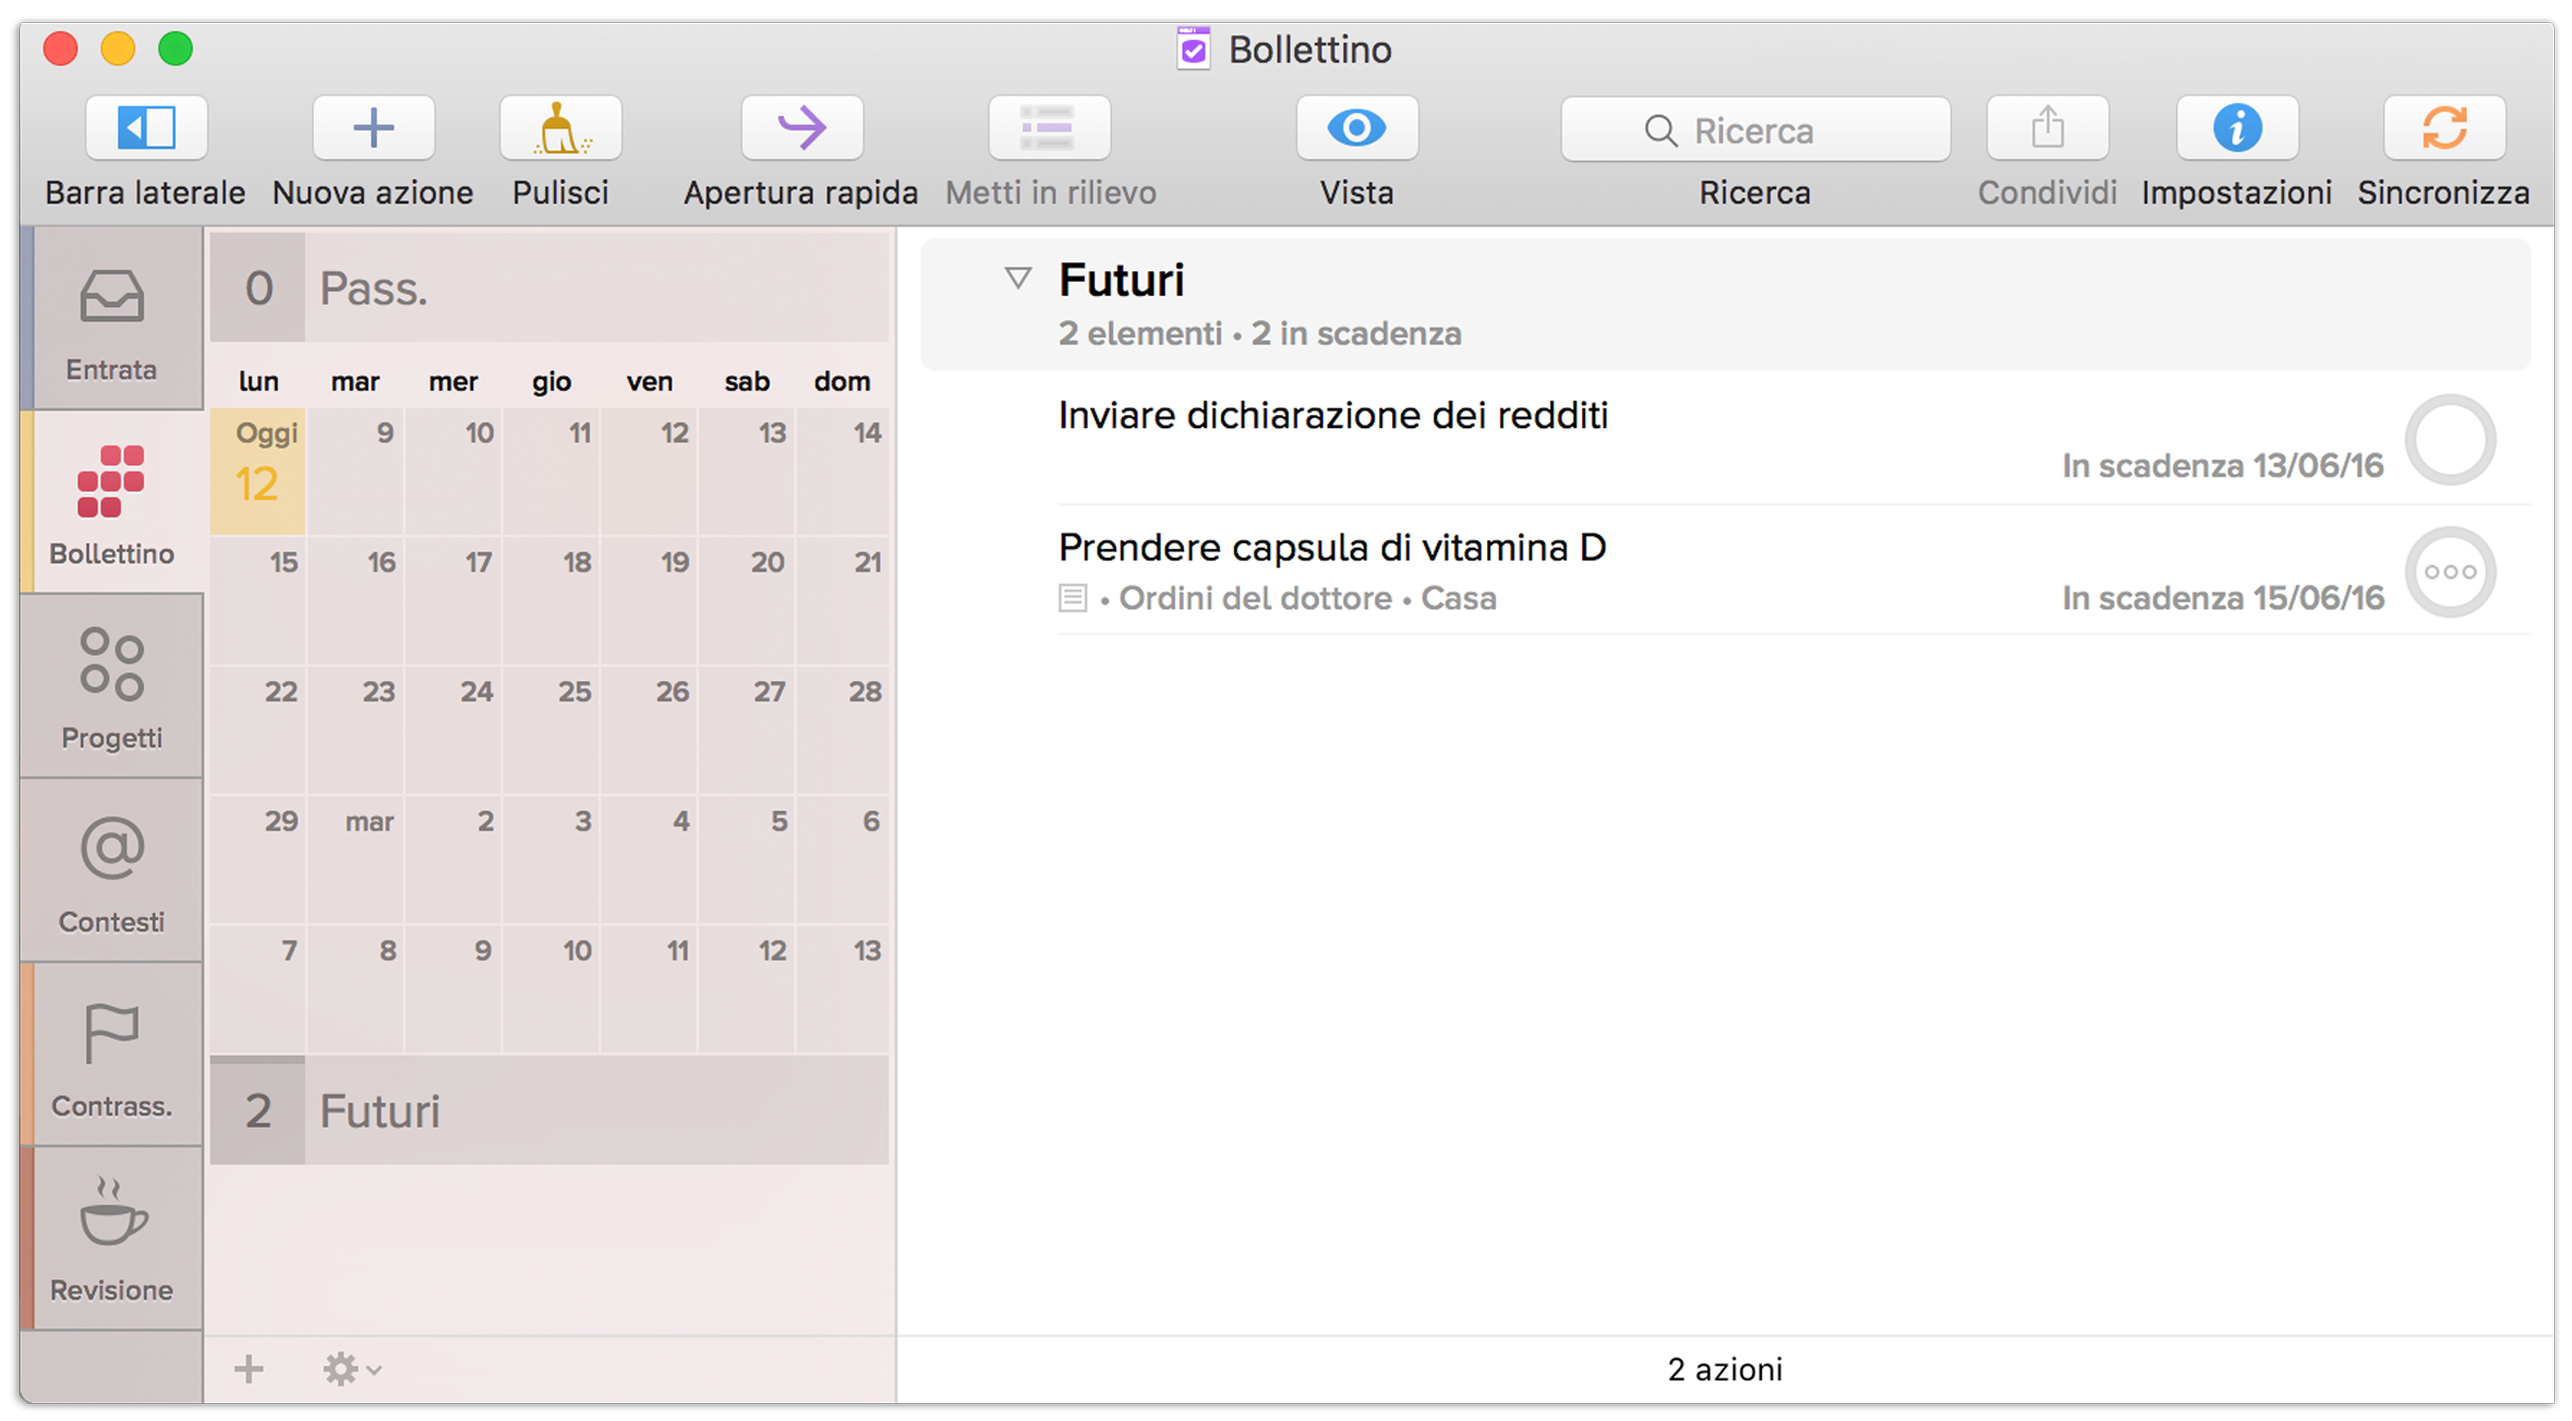Open the Contesti perspective tab
Screen dimensions: 2572x1421
[x=111, y=872]
